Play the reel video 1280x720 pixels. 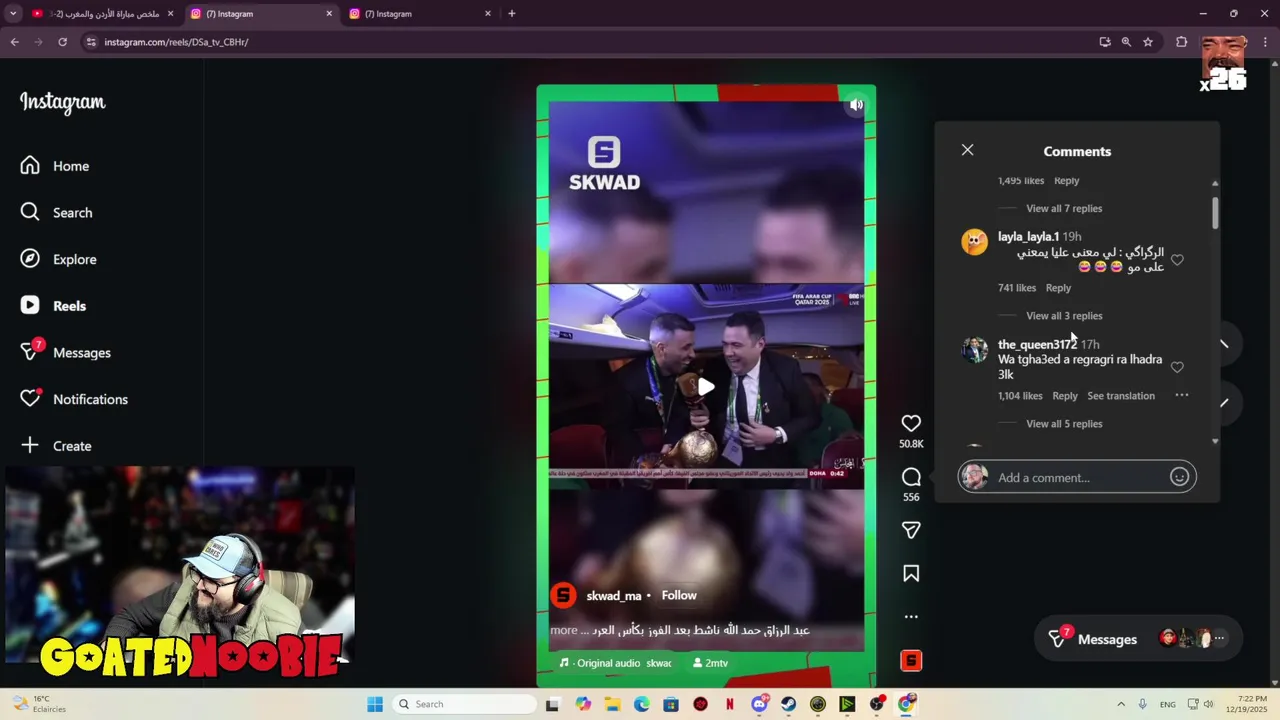click(706, 387)
